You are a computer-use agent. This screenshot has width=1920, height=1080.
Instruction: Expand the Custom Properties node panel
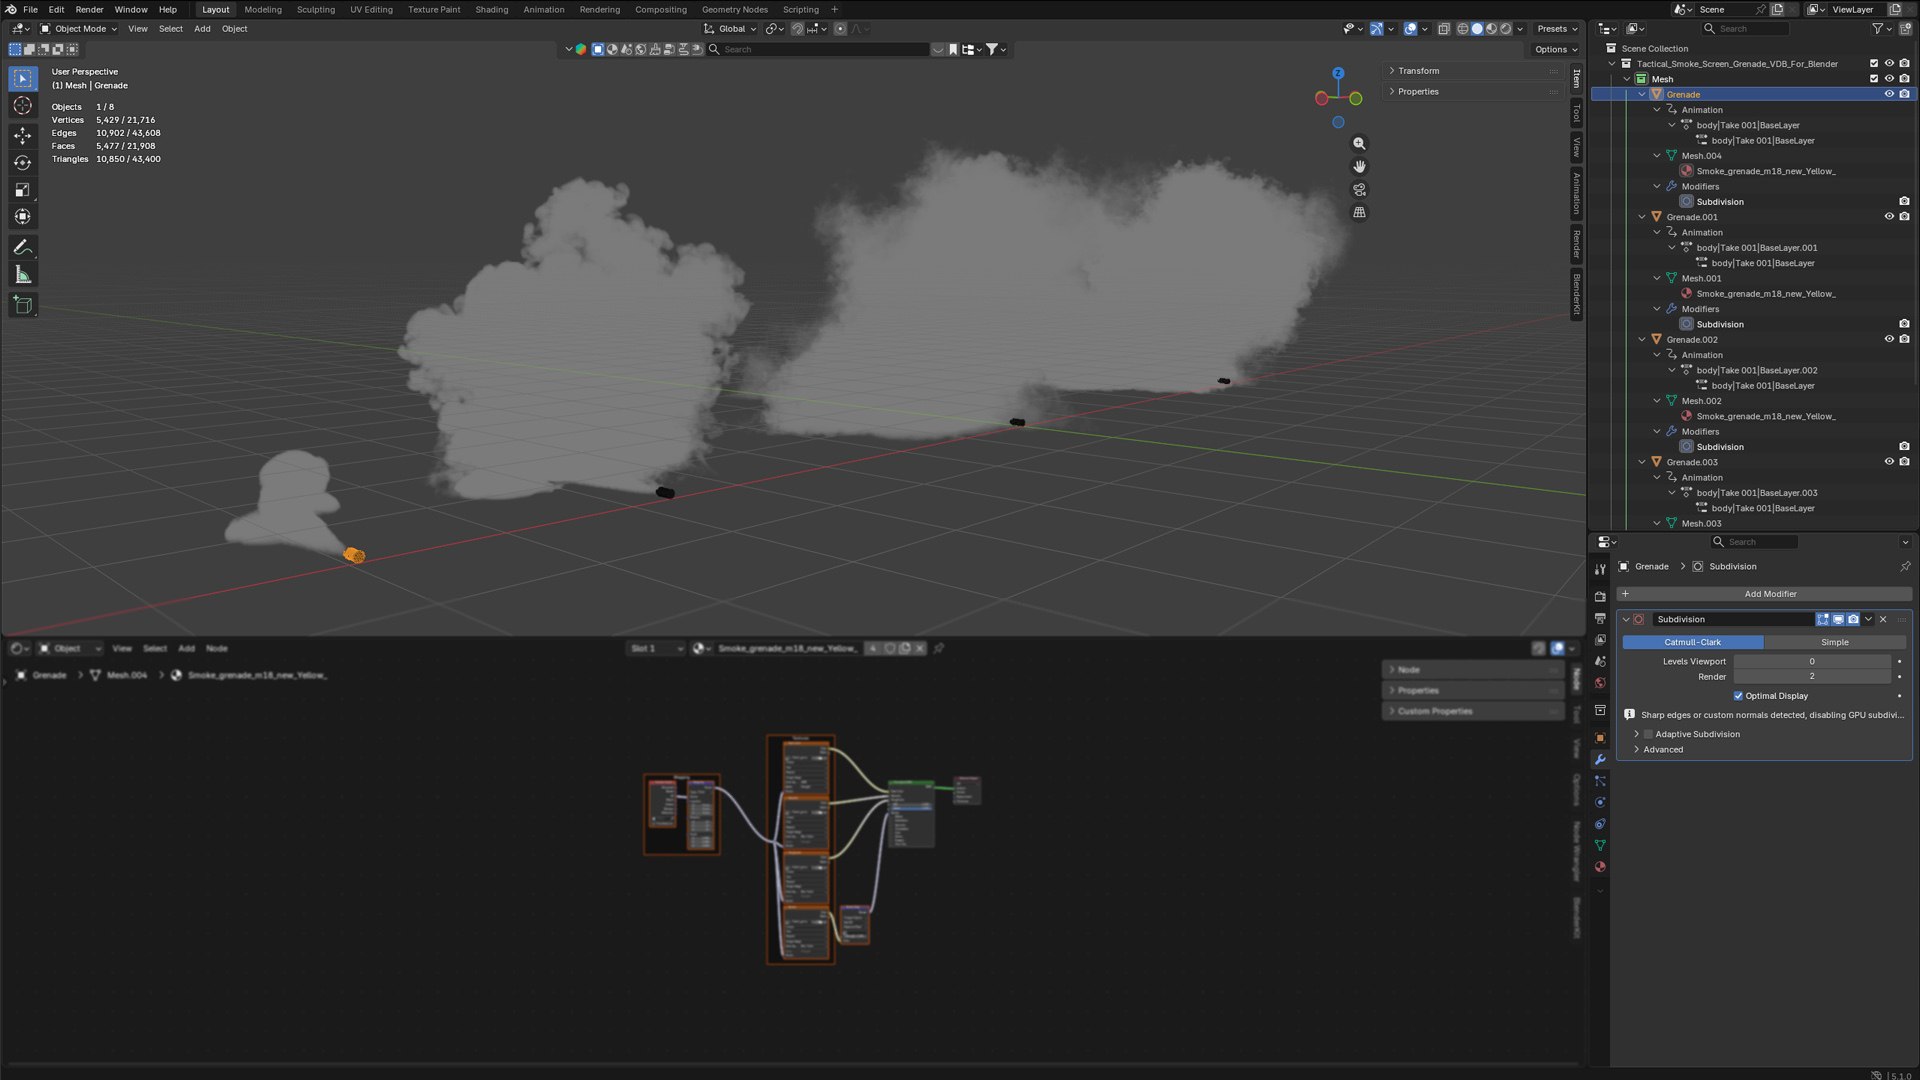tap(1433, 712)
